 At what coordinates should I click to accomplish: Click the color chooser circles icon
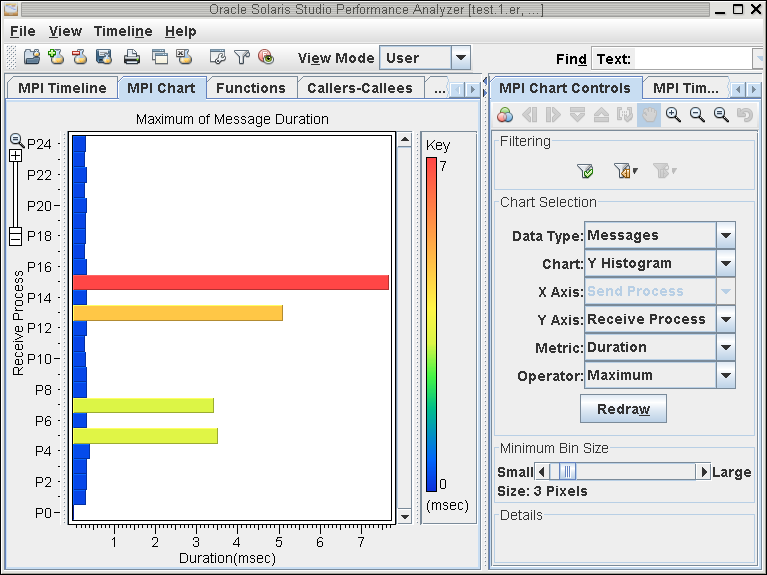(505, 115)
